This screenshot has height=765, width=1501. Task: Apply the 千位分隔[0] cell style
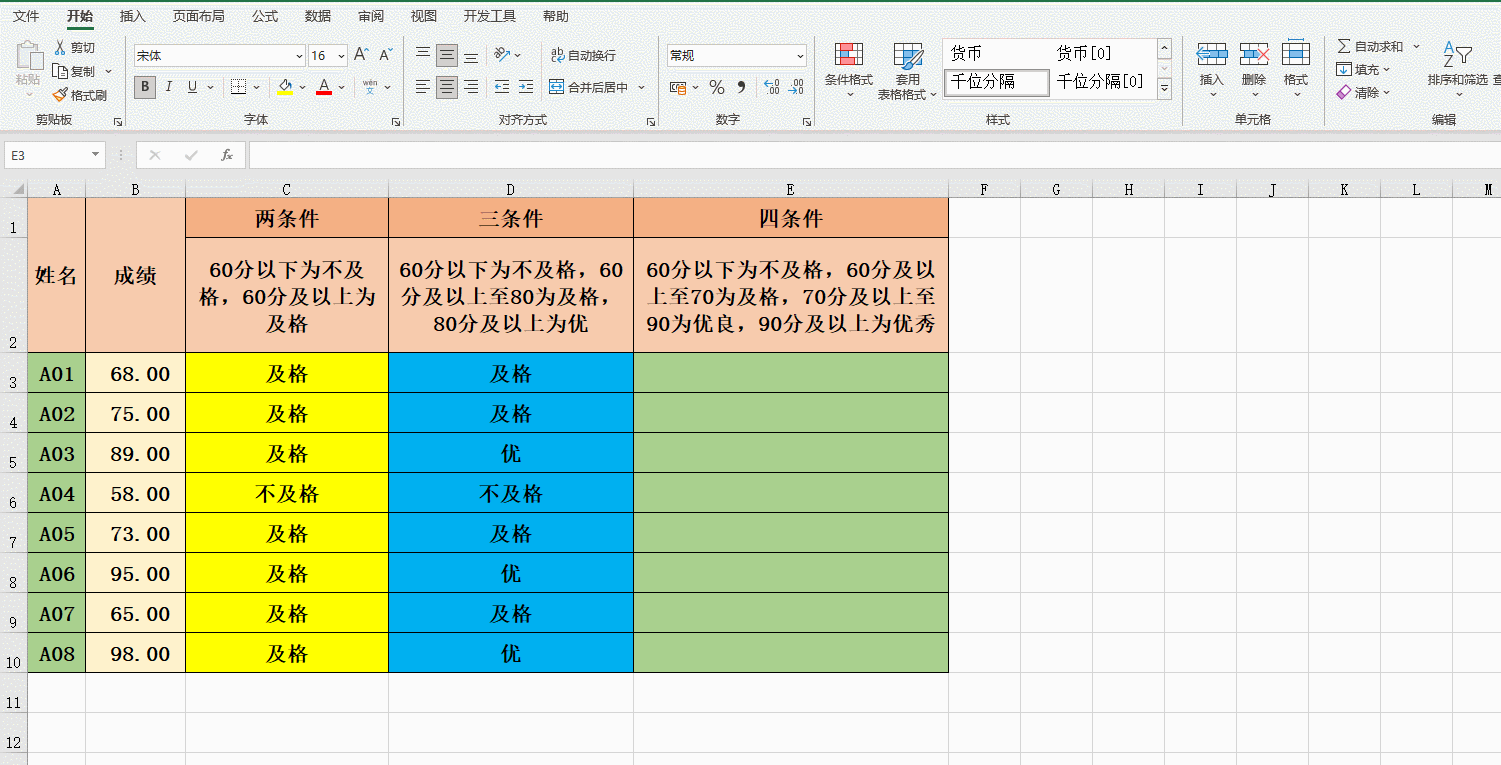1102,81
